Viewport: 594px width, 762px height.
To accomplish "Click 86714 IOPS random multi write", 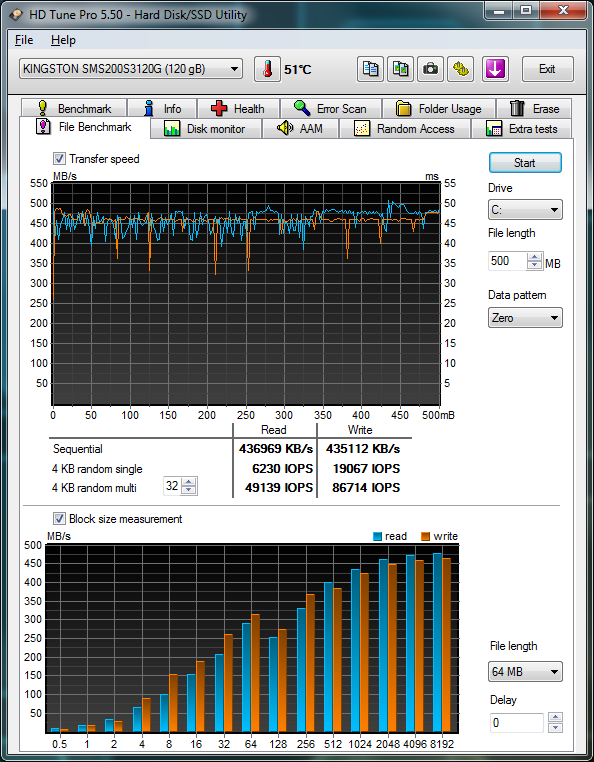I will click(x=366, y=487).
